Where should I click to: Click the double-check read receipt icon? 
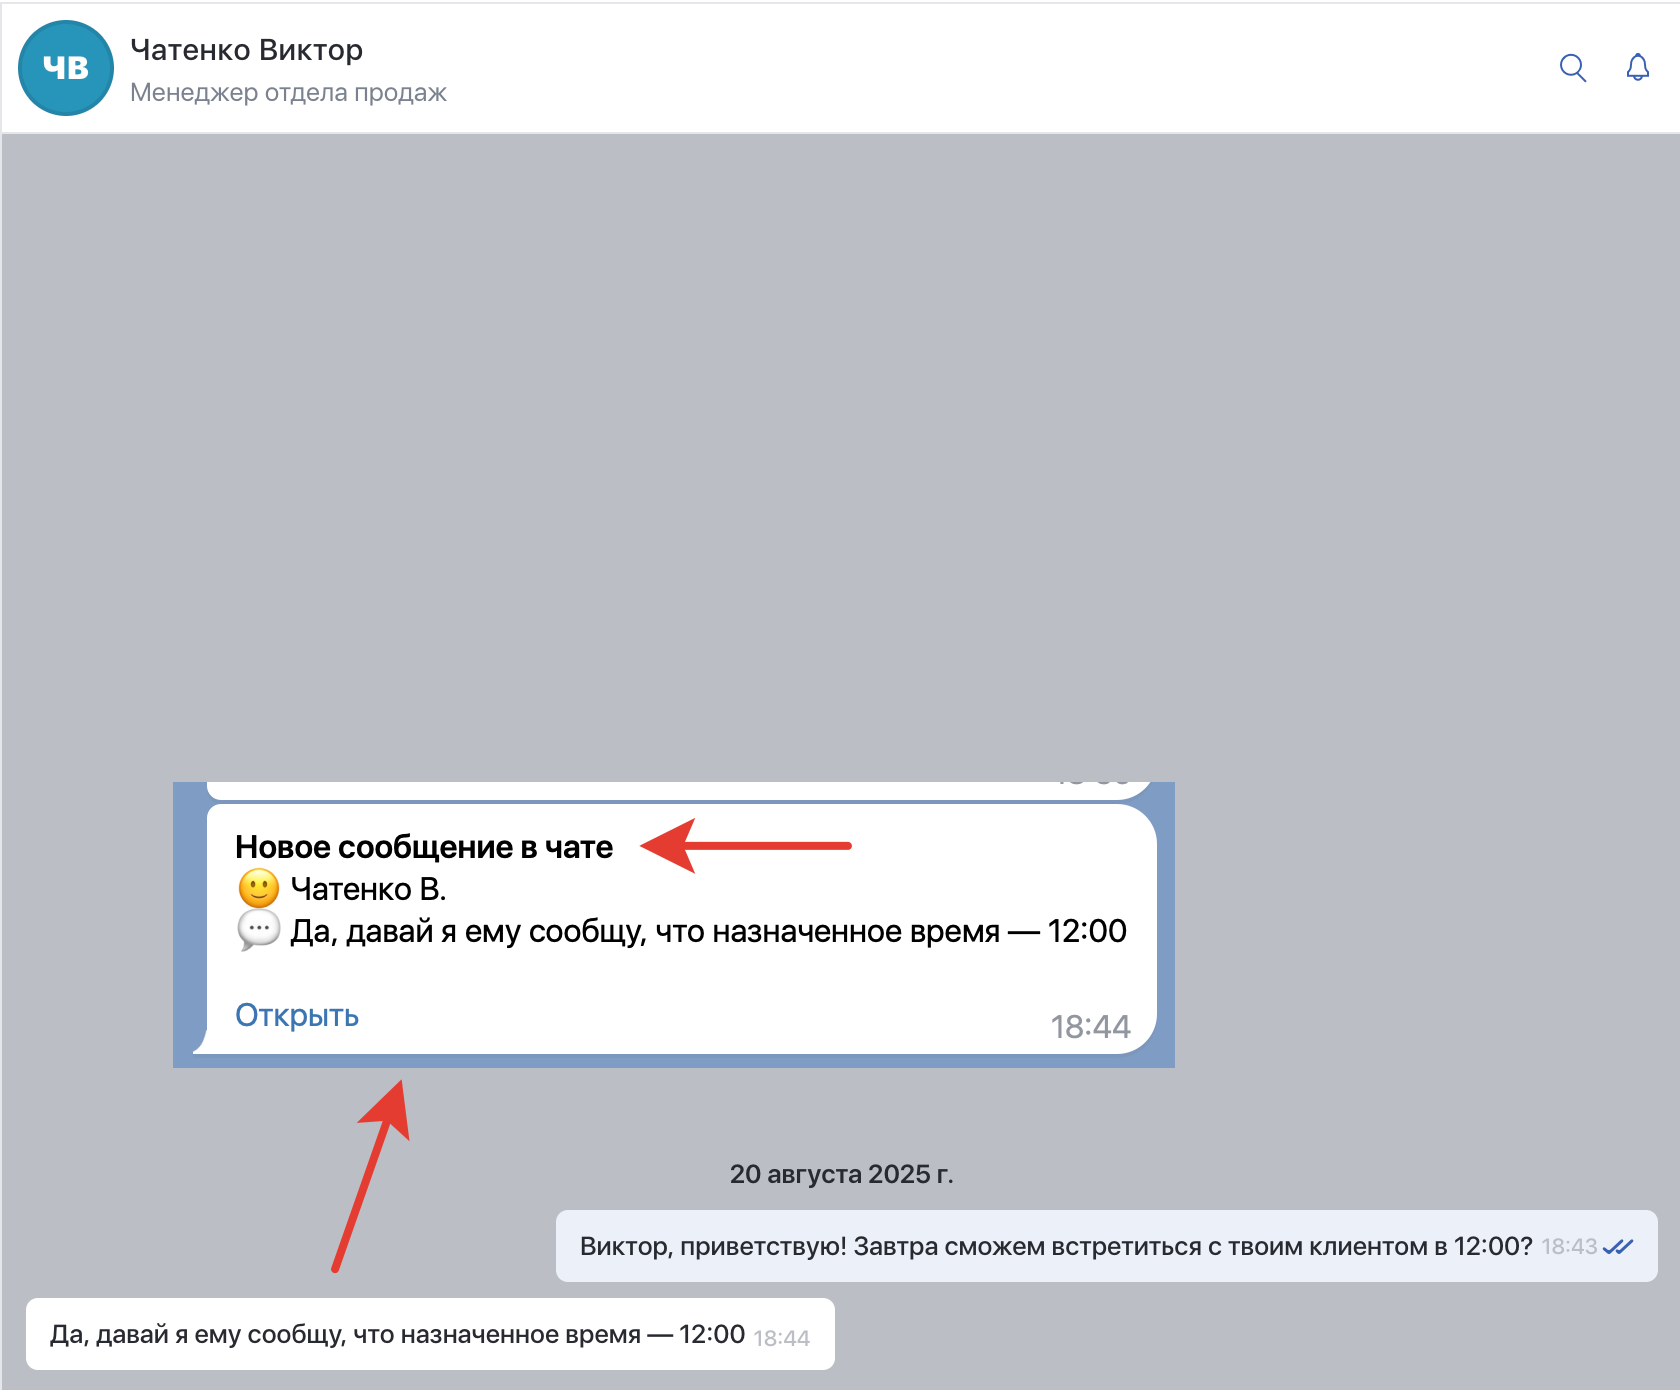[1617, 1247]
